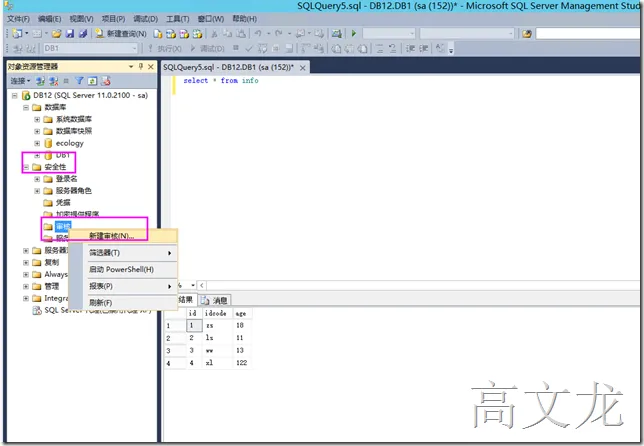Collapse the 安全性 folder

pos(26,167)
